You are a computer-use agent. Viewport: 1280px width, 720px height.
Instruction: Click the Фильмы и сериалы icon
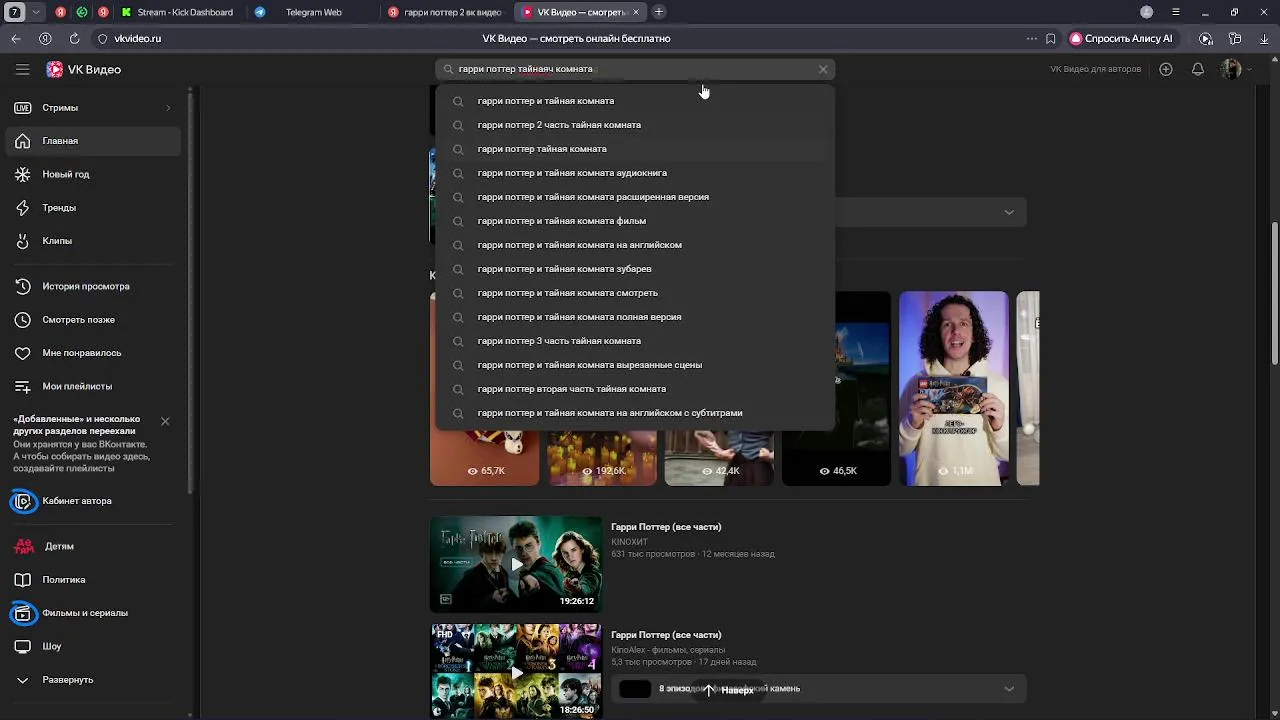click(22, 613)
